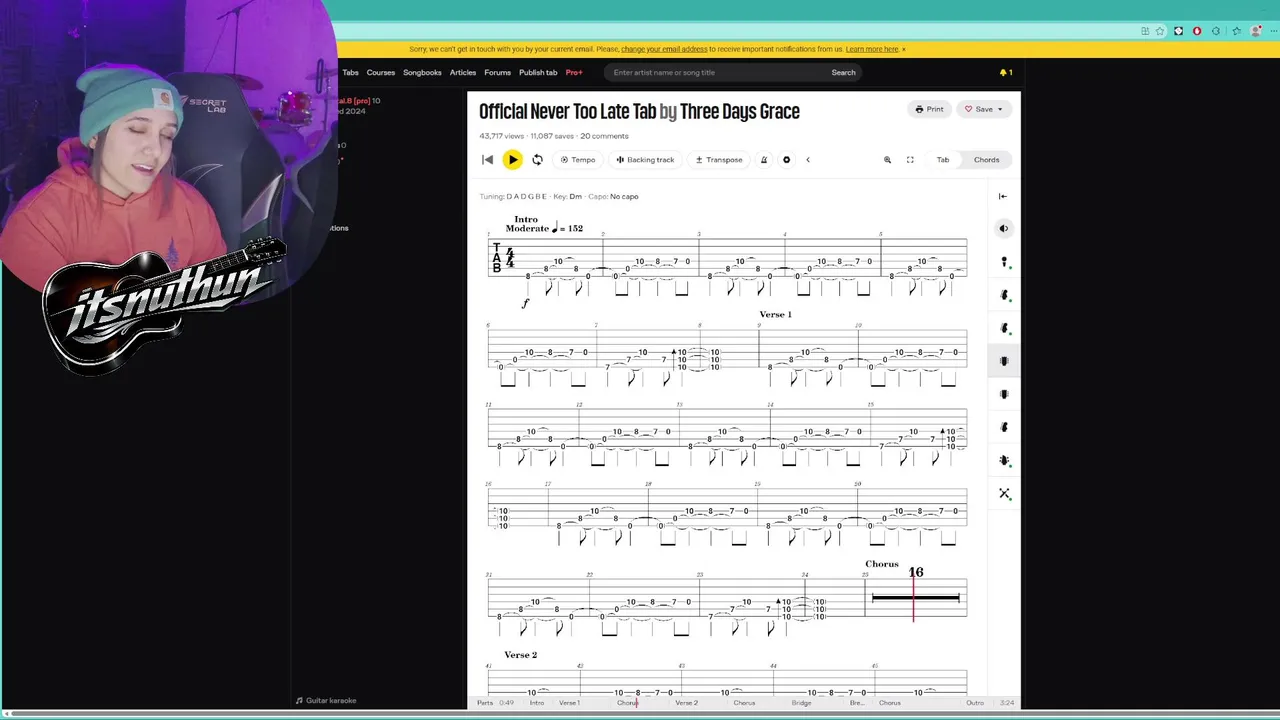Open the Forums menu
The width and height of the screenshot is (1280, 720).
(x=497, y=72)
